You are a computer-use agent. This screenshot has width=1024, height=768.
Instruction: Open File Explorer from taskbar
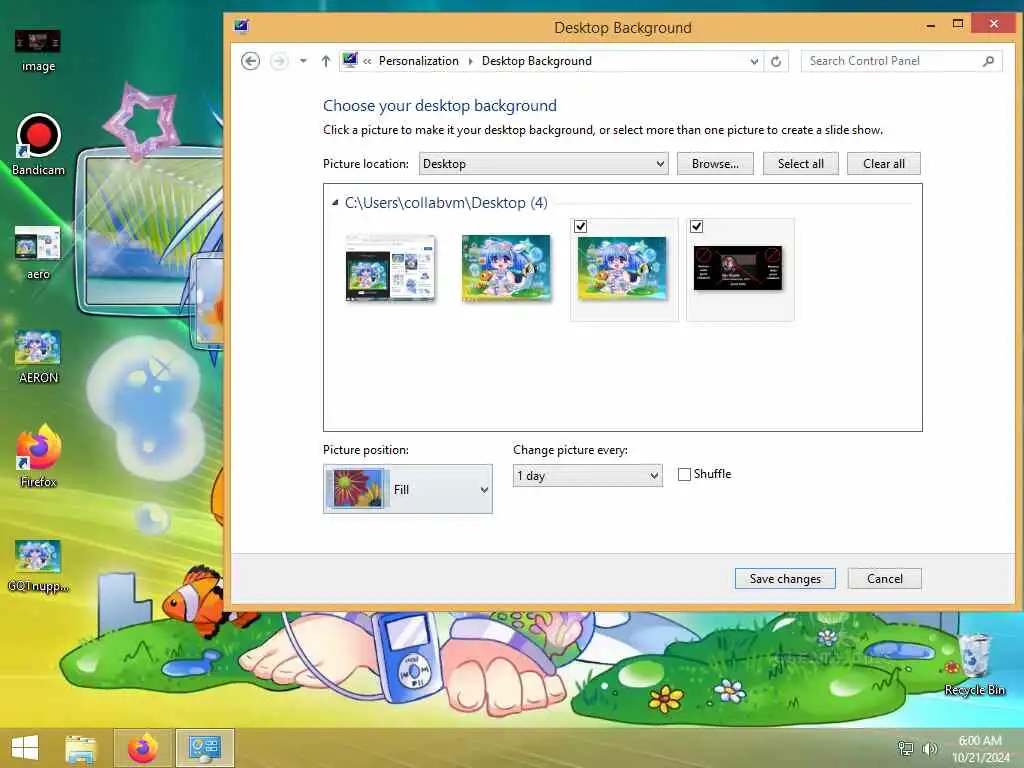(x=81, y=748)
